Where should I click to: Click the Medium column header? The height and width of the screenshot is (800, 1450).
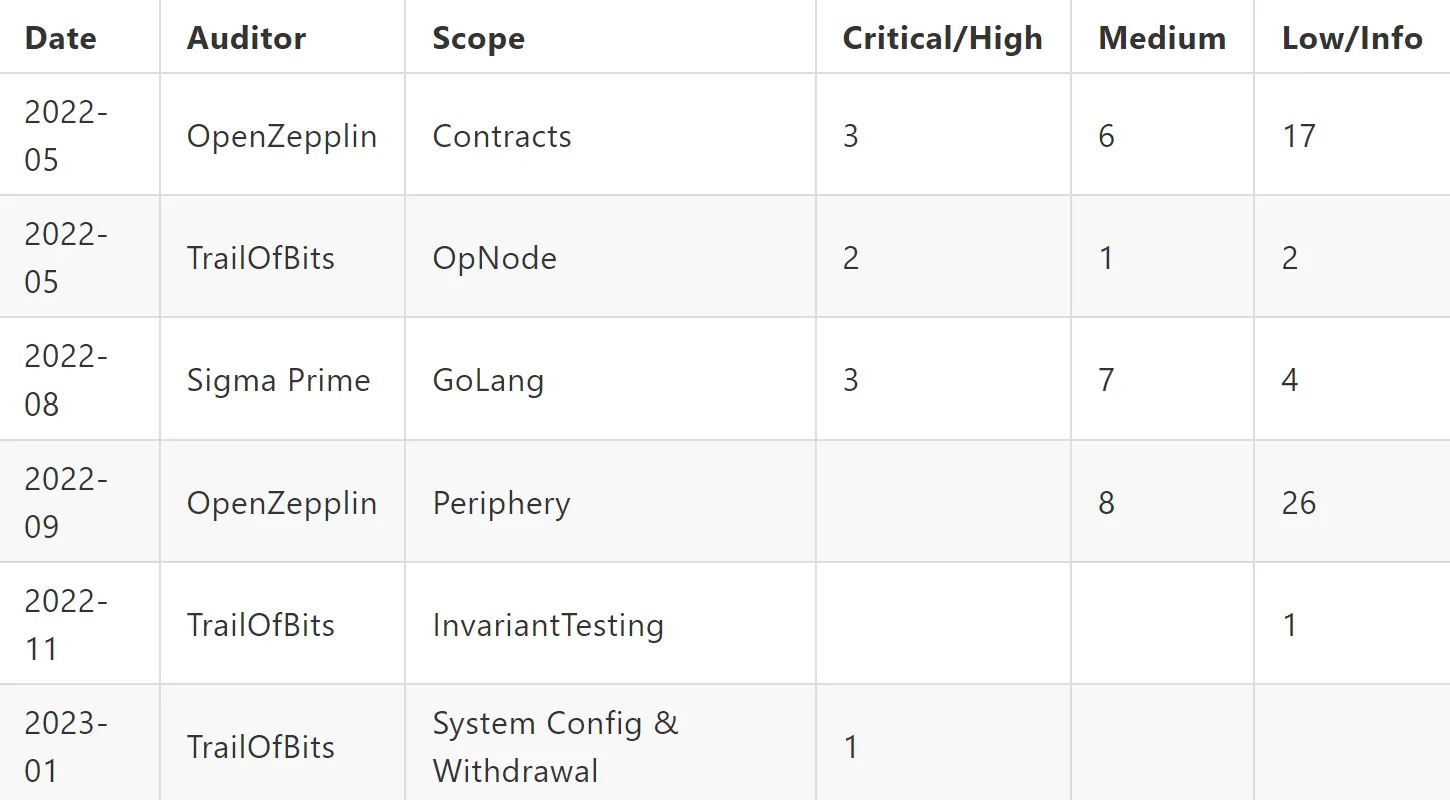tap(1162, 38)
